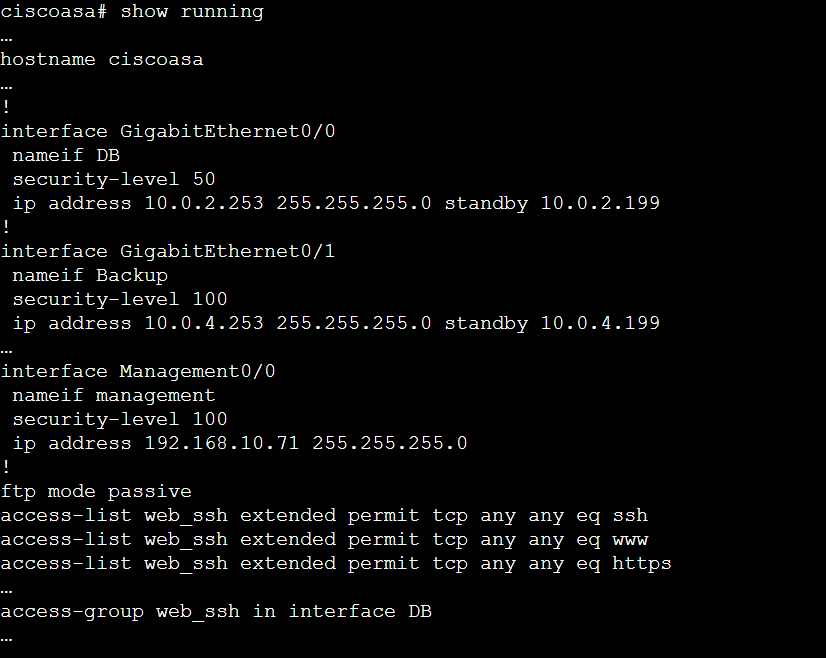
Task: Click the 'ciscoasa#' prompt at top
Action: coord(54,12)
